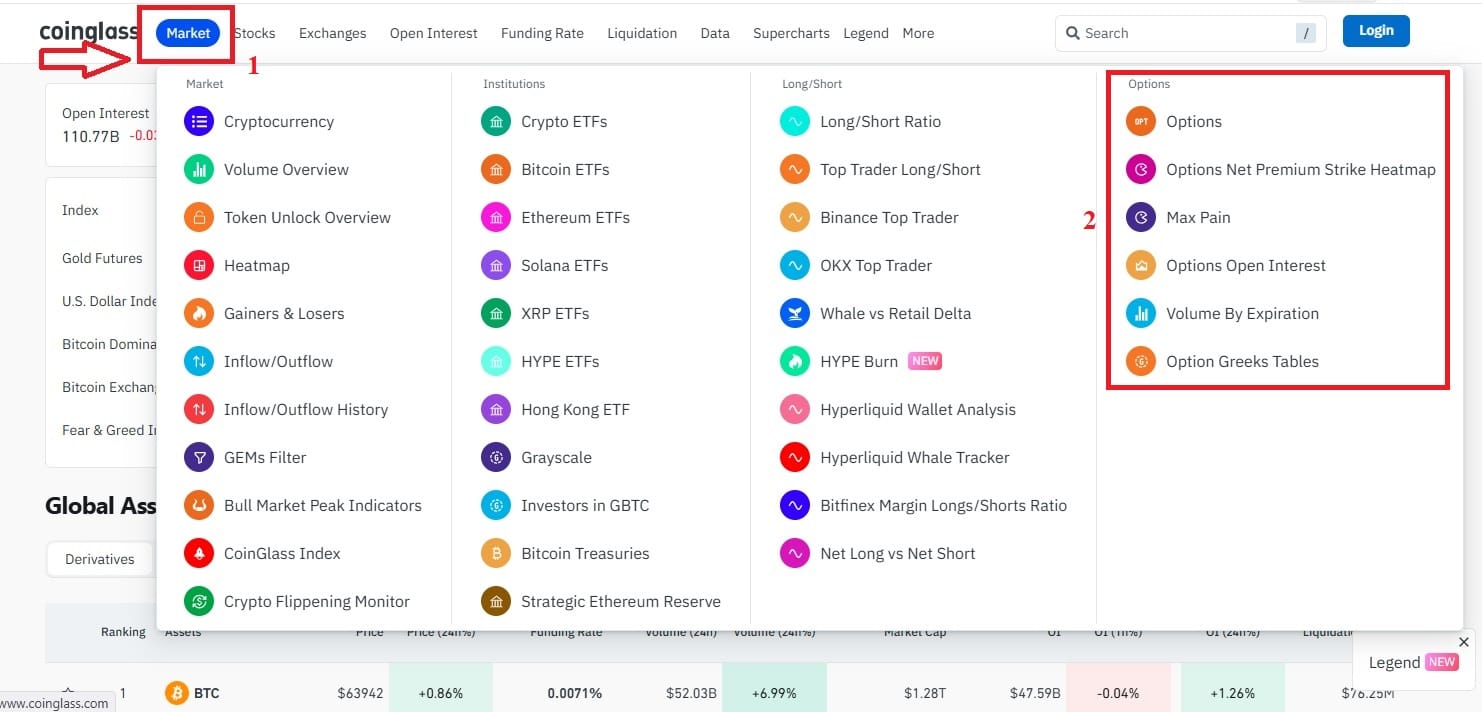
Task: Click the HYPE Burn flame icon
Action: pos(795,362)
